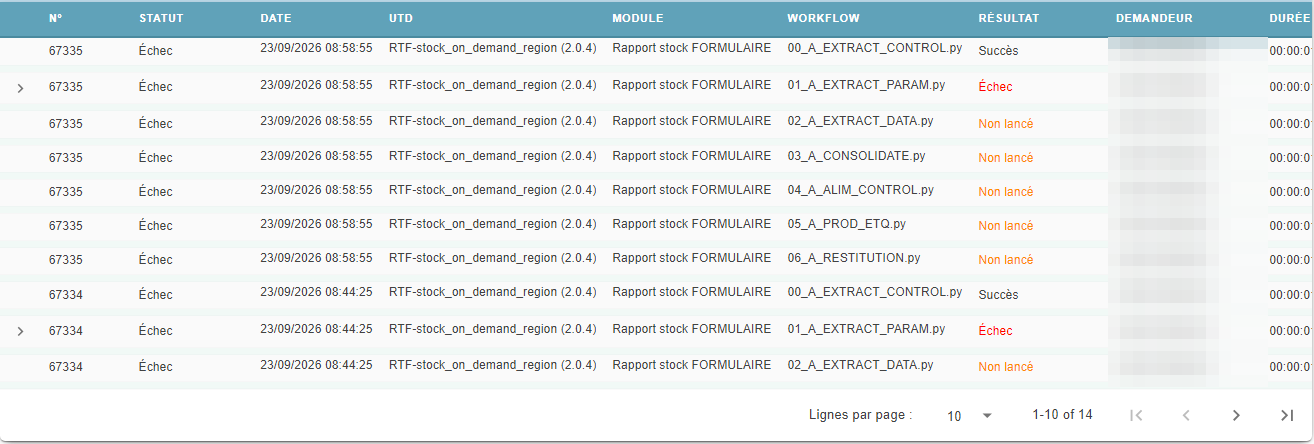Expand the 01_A_EXTRACT_PARAM.py row of run 67335

pyautogui.click(x=20, y=88)
